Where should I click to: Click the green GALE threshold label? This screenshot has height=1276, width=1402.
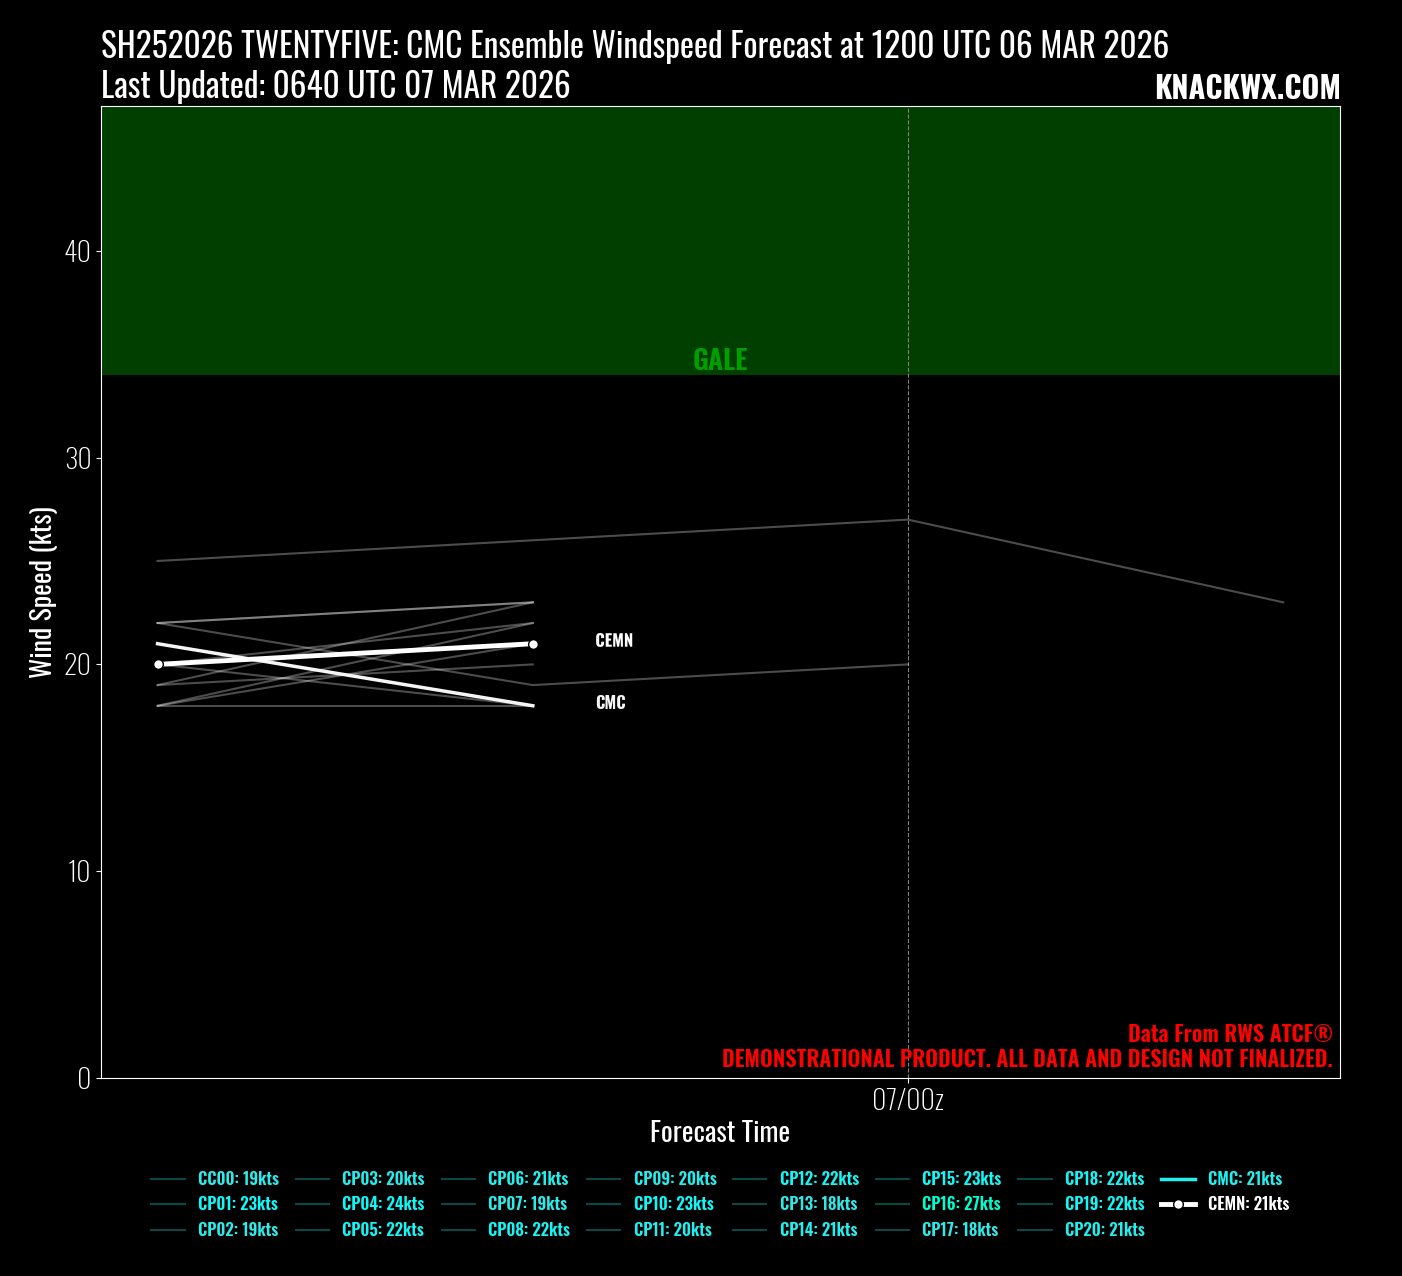pos(720,359)
